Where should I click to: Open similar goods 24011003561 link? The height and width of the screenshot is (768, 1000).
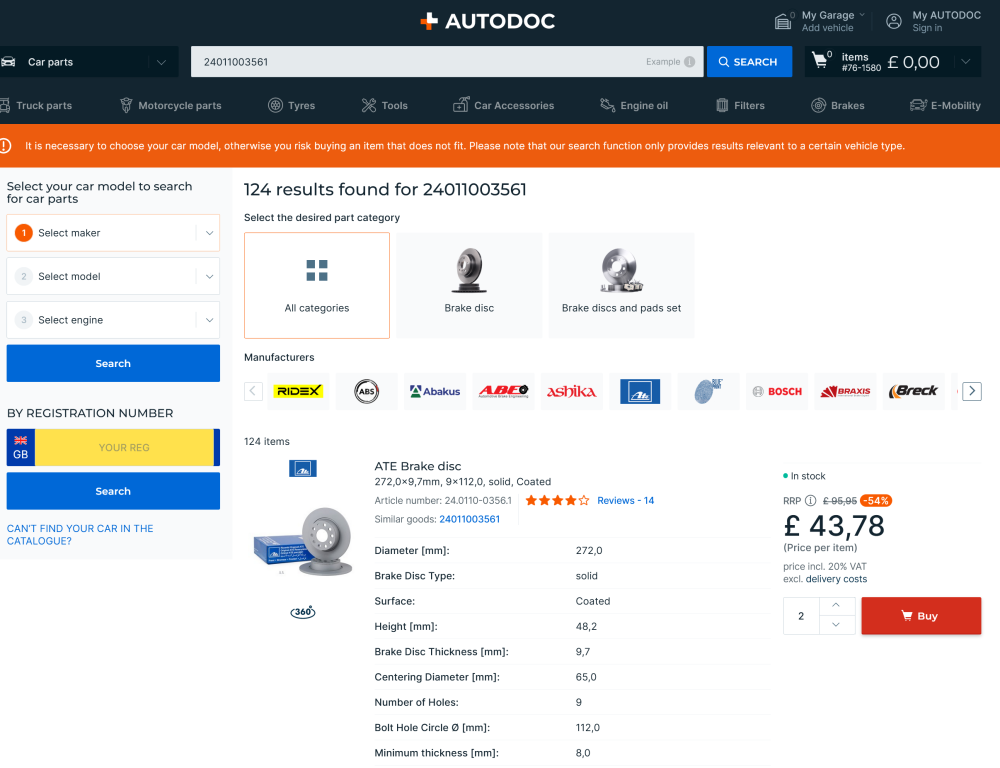[469, 519]
